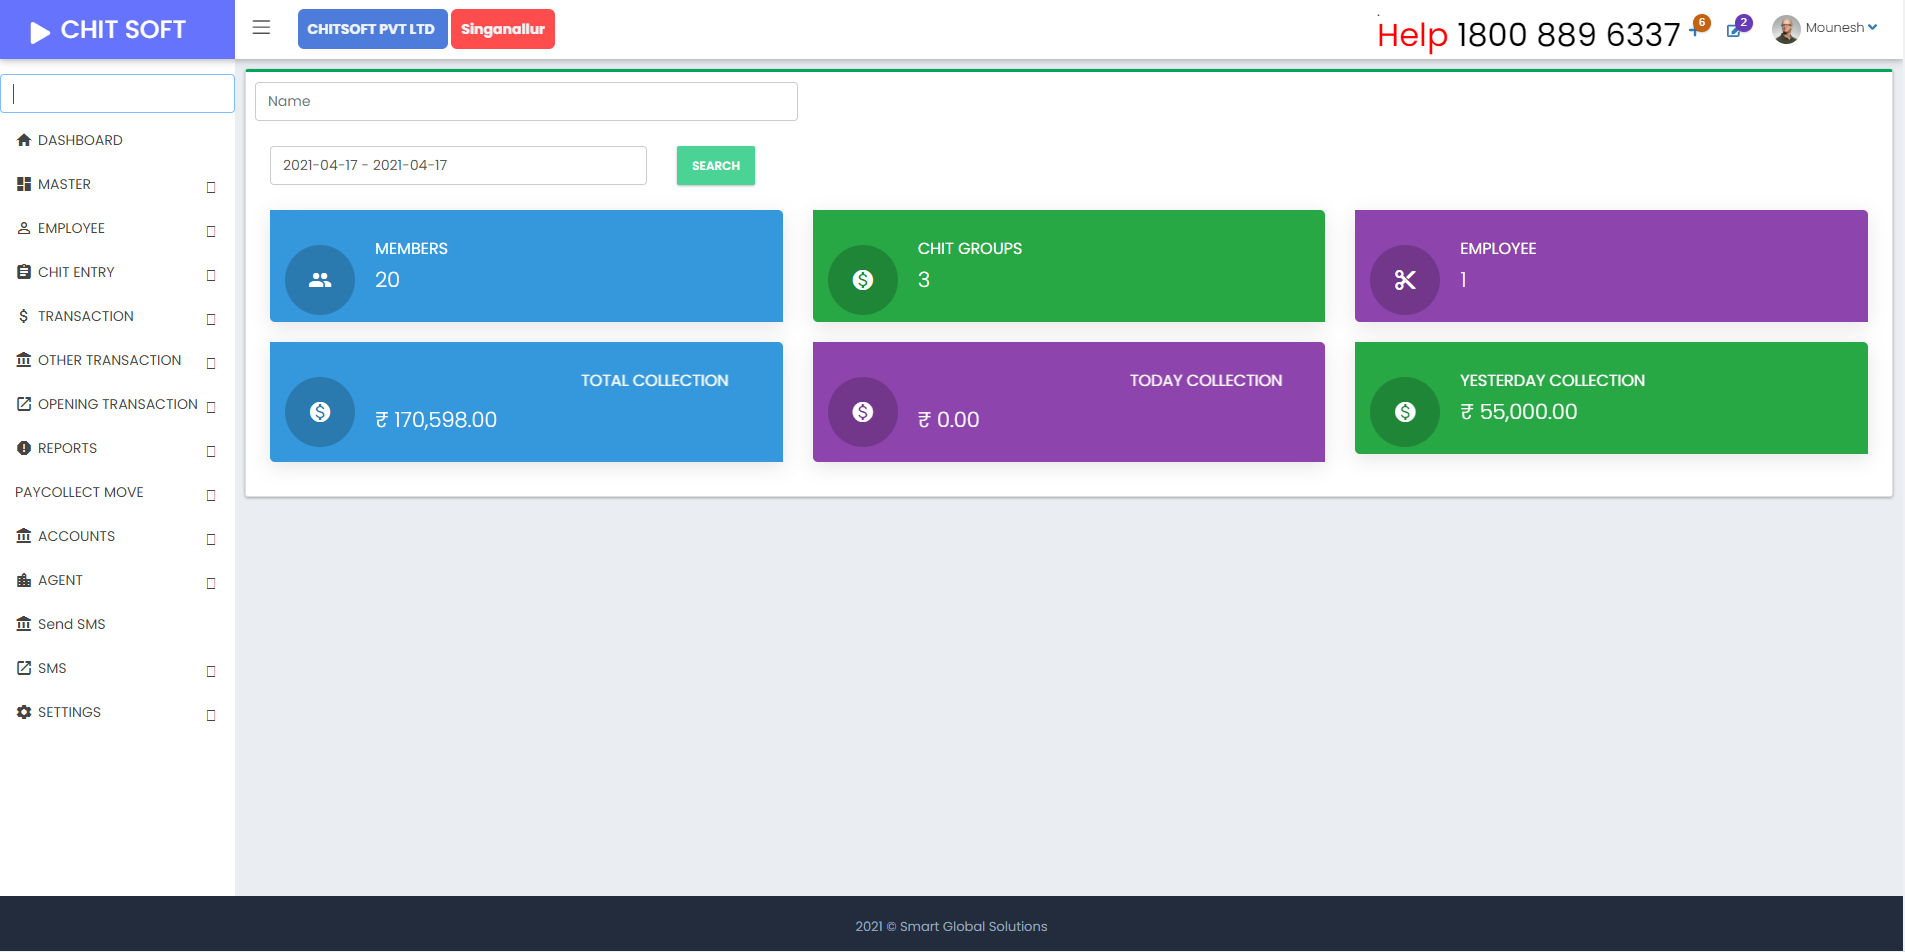
Task: Click the Members people icon
Action: pyautogui.click(x=320, y=280)
